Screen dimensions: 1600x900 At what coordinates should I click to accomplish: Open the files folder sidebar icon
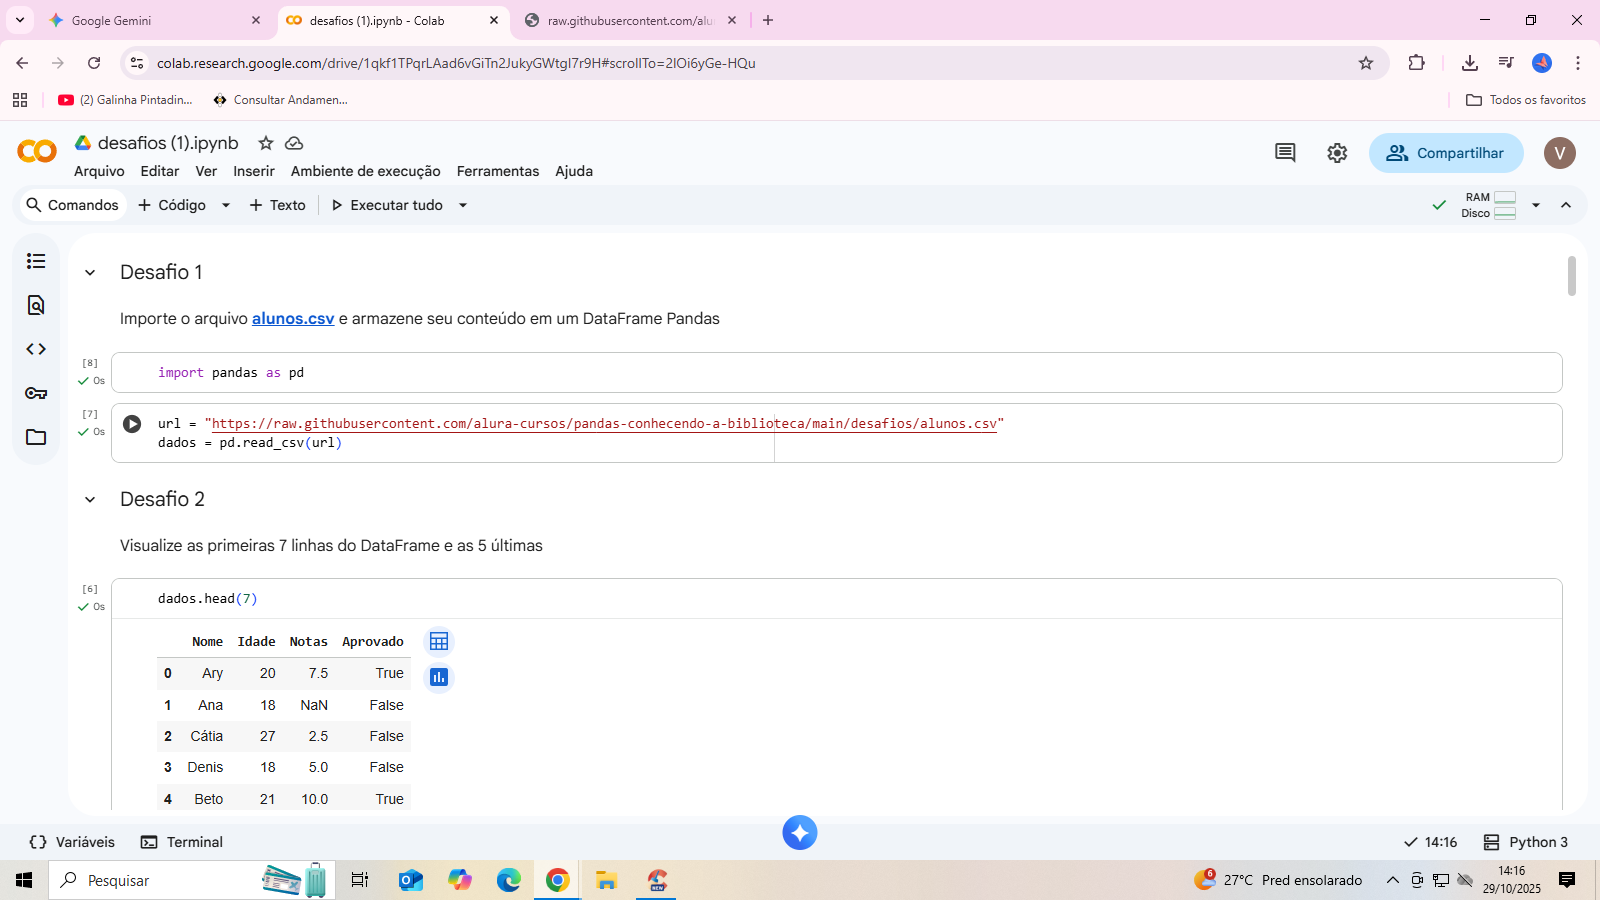coord(36,437)
